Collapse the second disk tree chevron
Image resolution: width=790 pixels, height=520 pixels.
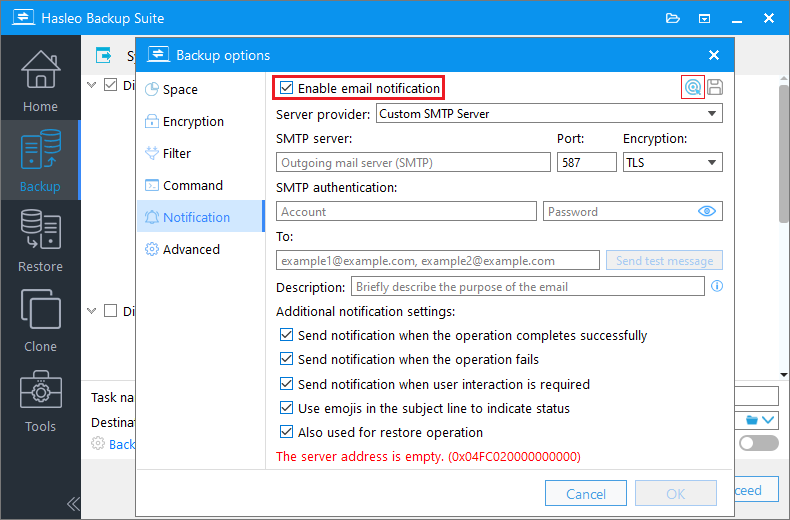(91, 311)
